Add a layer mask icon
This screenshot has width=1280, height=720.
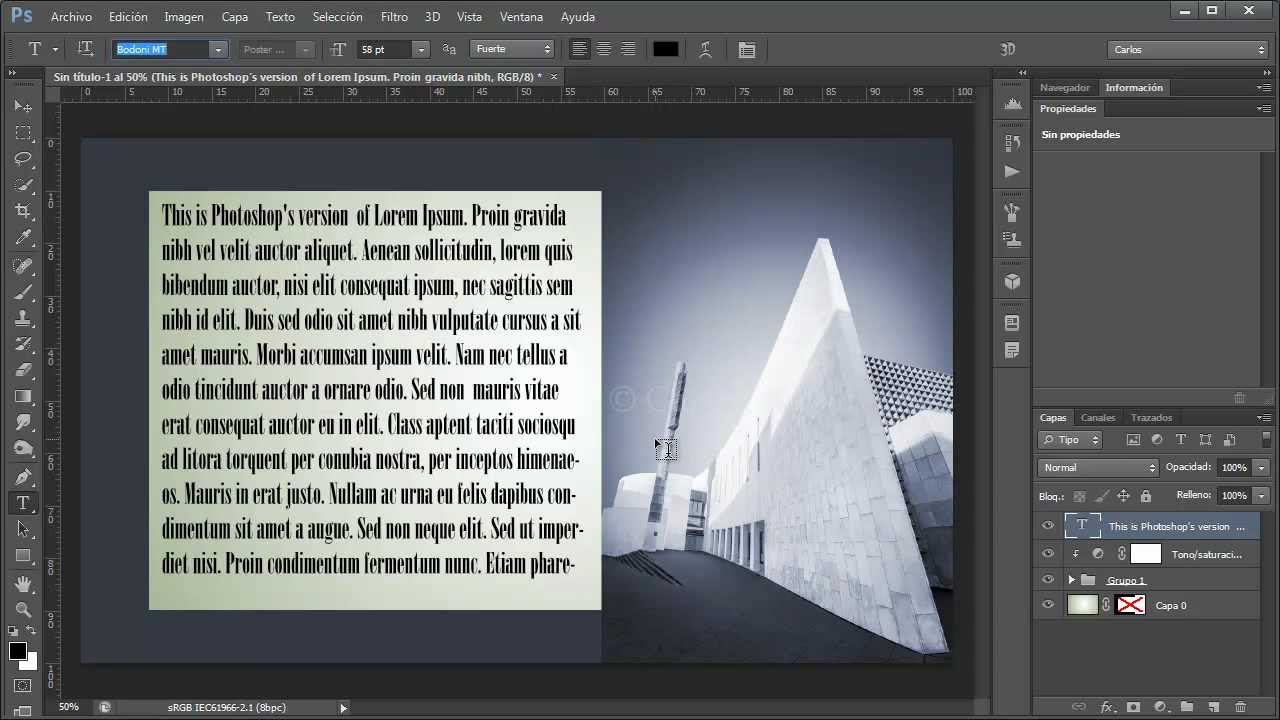[1134, 707]
